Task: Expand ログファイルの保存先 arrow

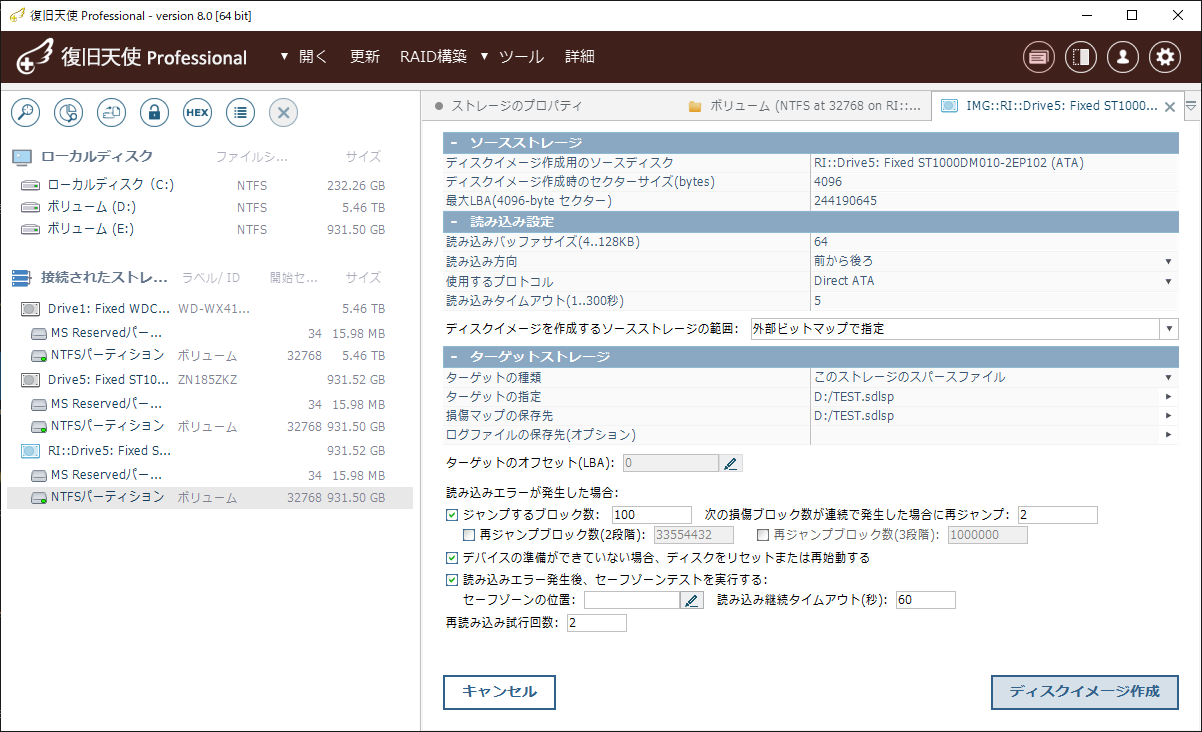Action: (1168, 435)
